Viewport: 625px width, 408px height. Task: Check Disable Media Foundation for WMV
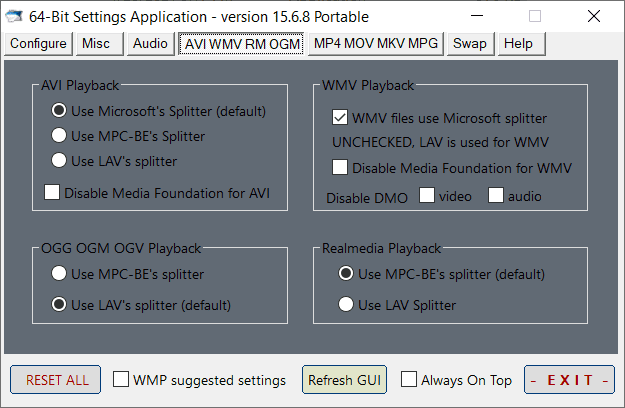(340, 167)
